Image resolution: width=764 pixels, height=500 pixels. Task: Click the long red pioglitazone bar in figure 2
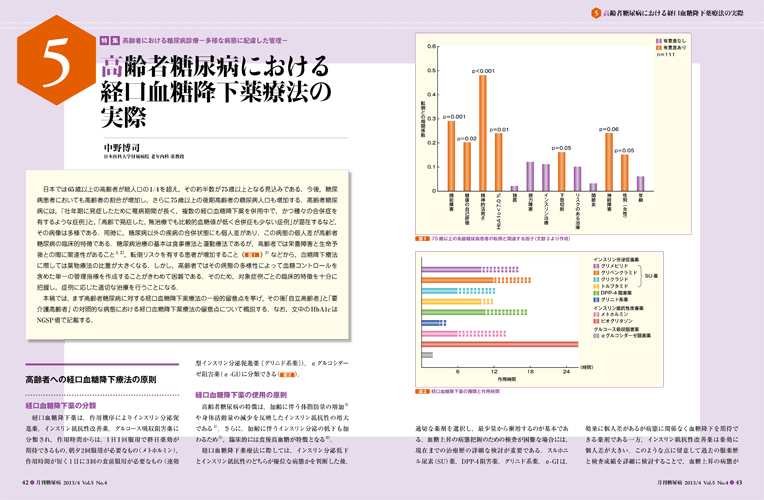click(500, 345)
